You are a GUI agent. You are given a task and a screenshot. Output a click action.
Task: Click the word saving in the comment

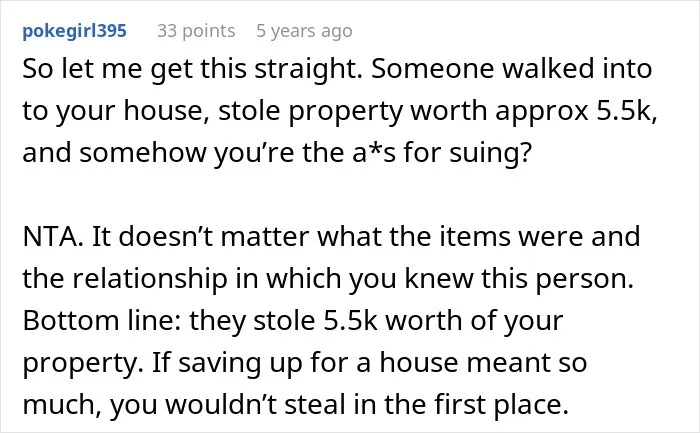tap(219, 363)
